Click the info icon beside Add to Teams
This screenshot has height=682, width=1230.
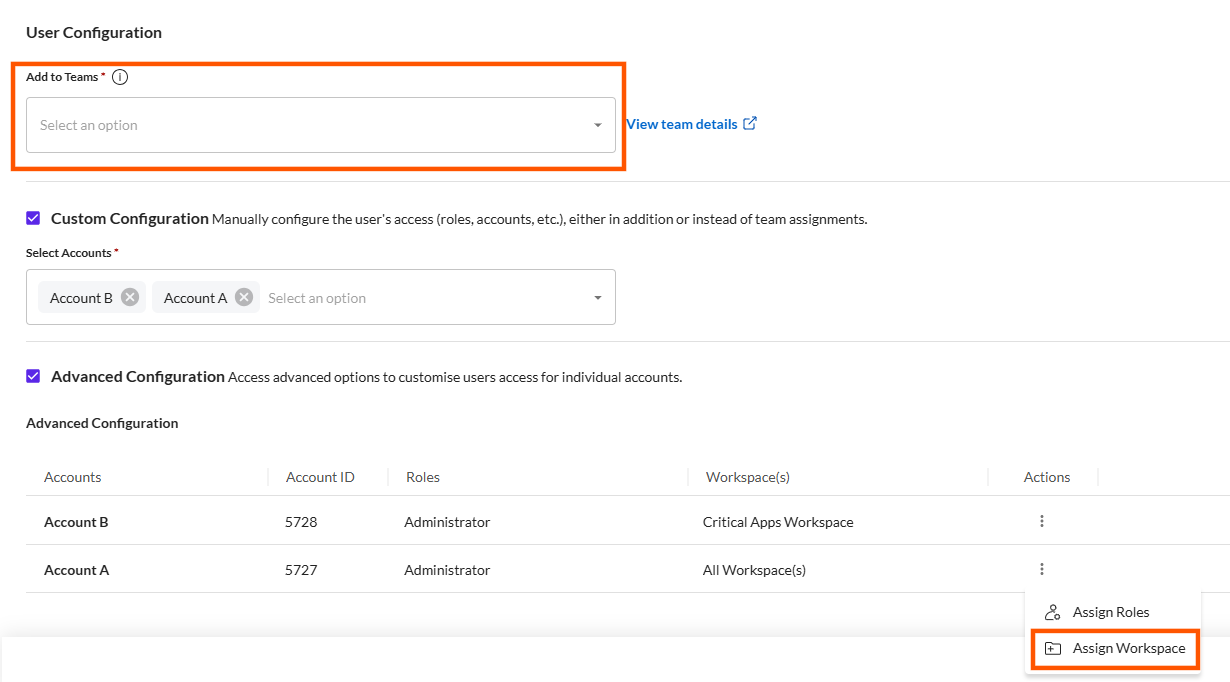[120, 77]
